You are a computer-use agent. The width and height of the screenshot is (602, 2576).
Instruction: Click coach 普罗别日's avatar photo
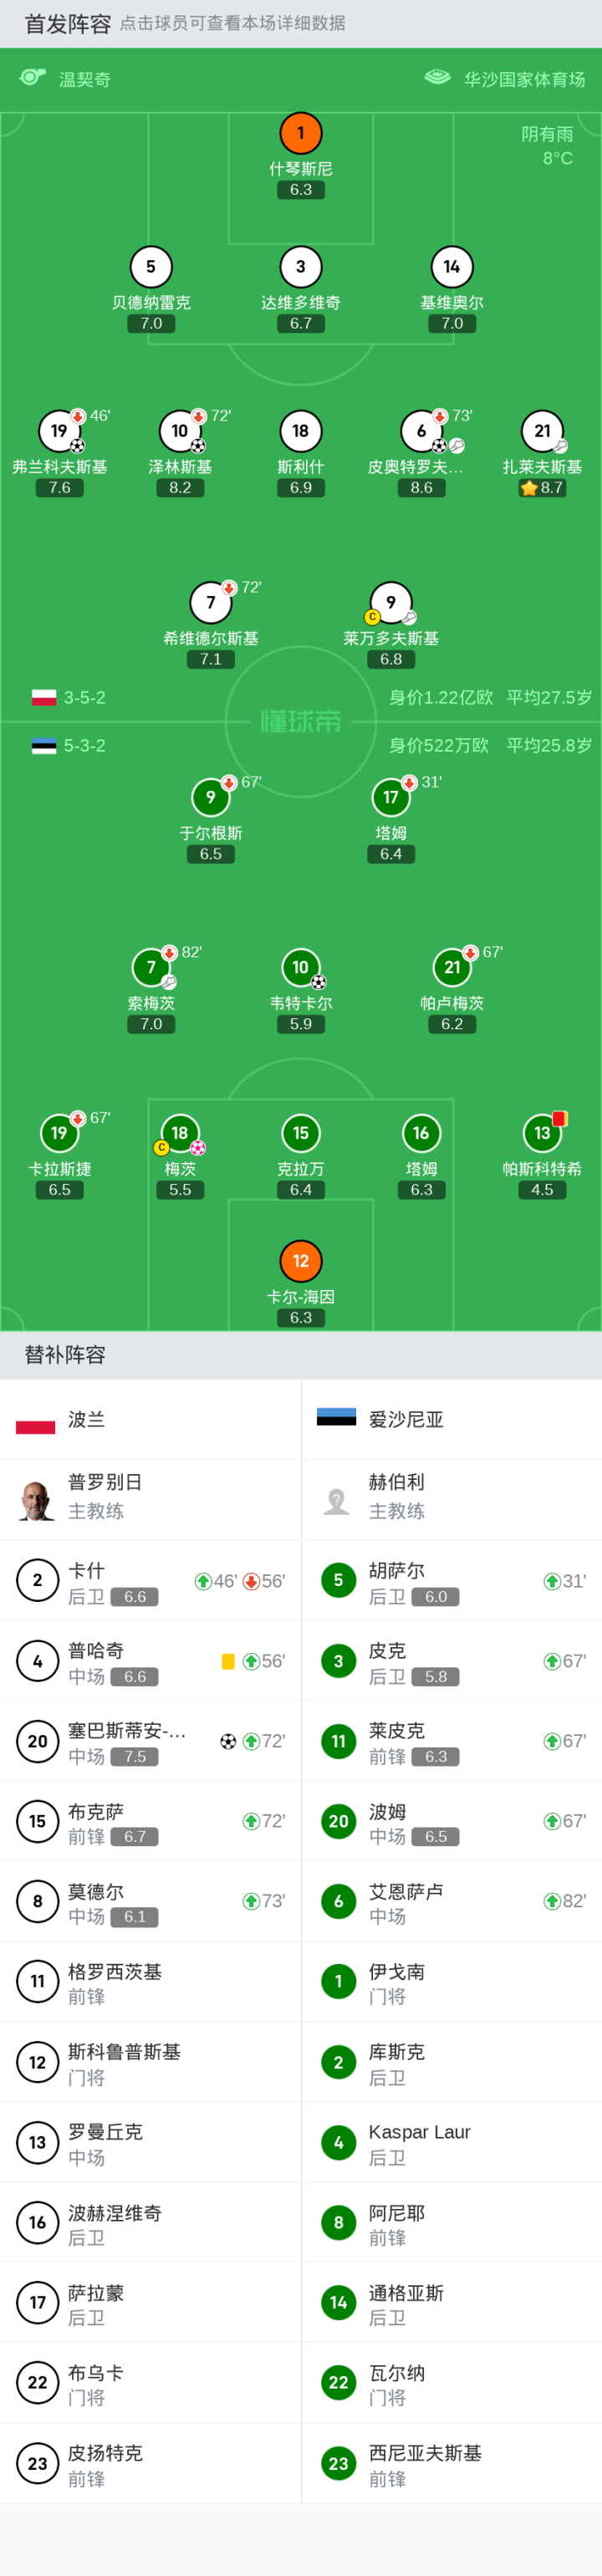click(37, 1499)
